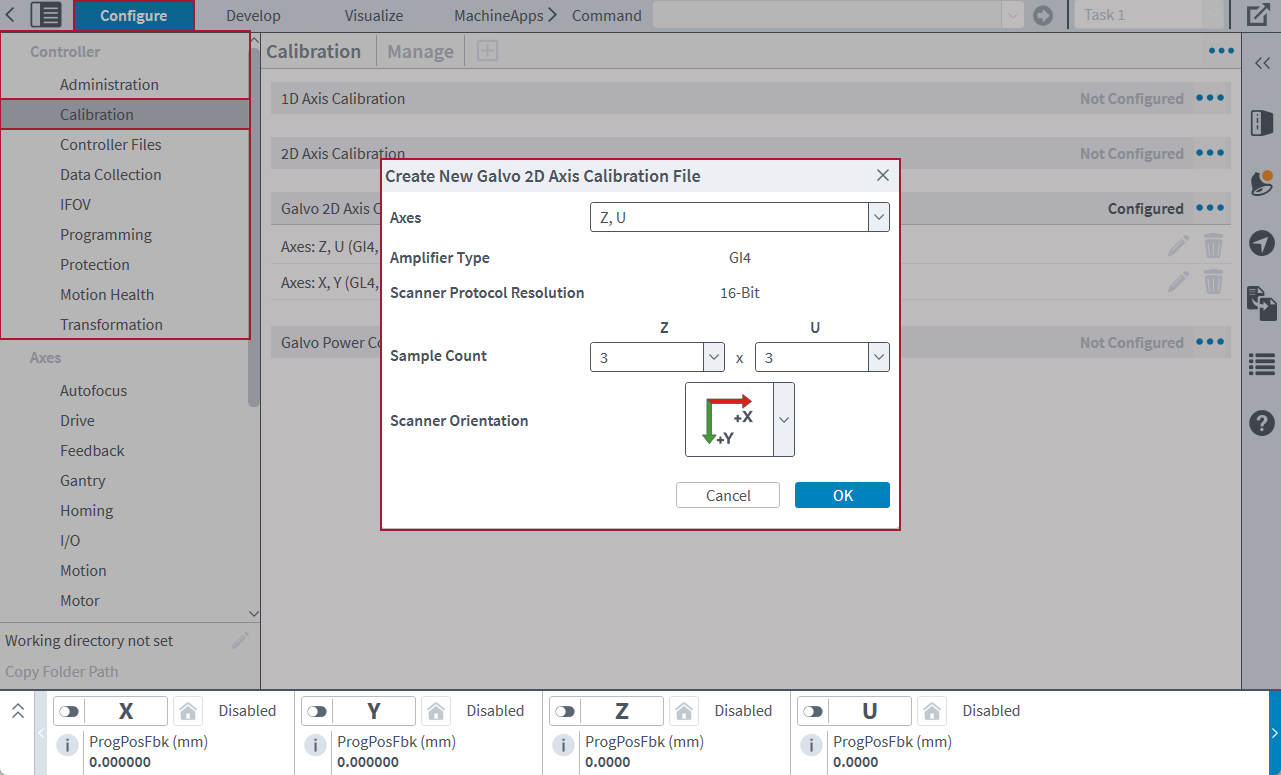Select Motion Health in the Controller list
The image size is (1281, 775).
107,294
